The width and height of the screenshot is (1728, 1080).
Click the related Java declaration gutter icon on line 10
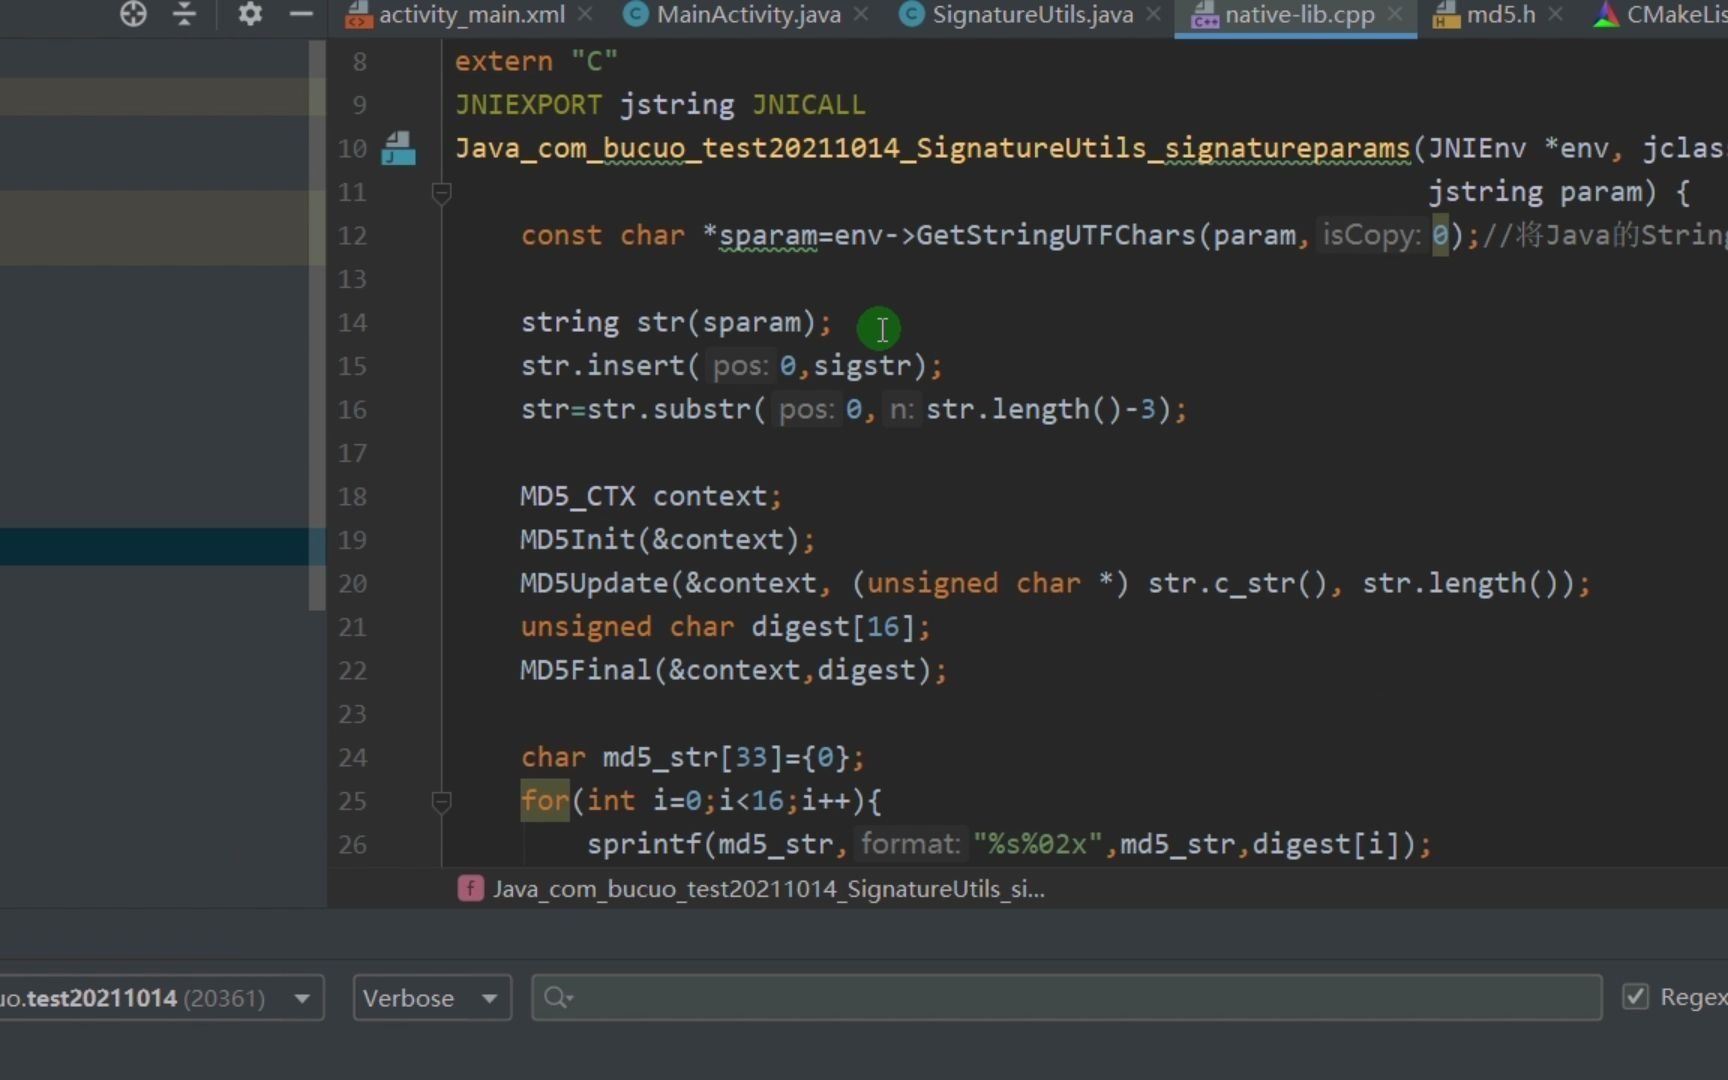(398, 149)
